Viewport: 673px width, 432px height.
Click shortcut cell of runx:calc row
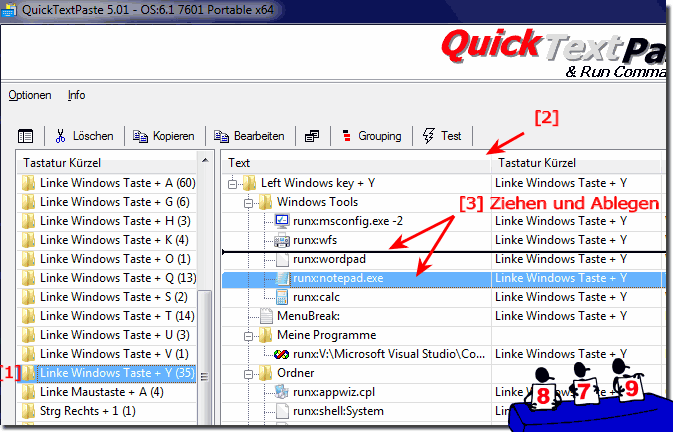(x=576, y=297)
